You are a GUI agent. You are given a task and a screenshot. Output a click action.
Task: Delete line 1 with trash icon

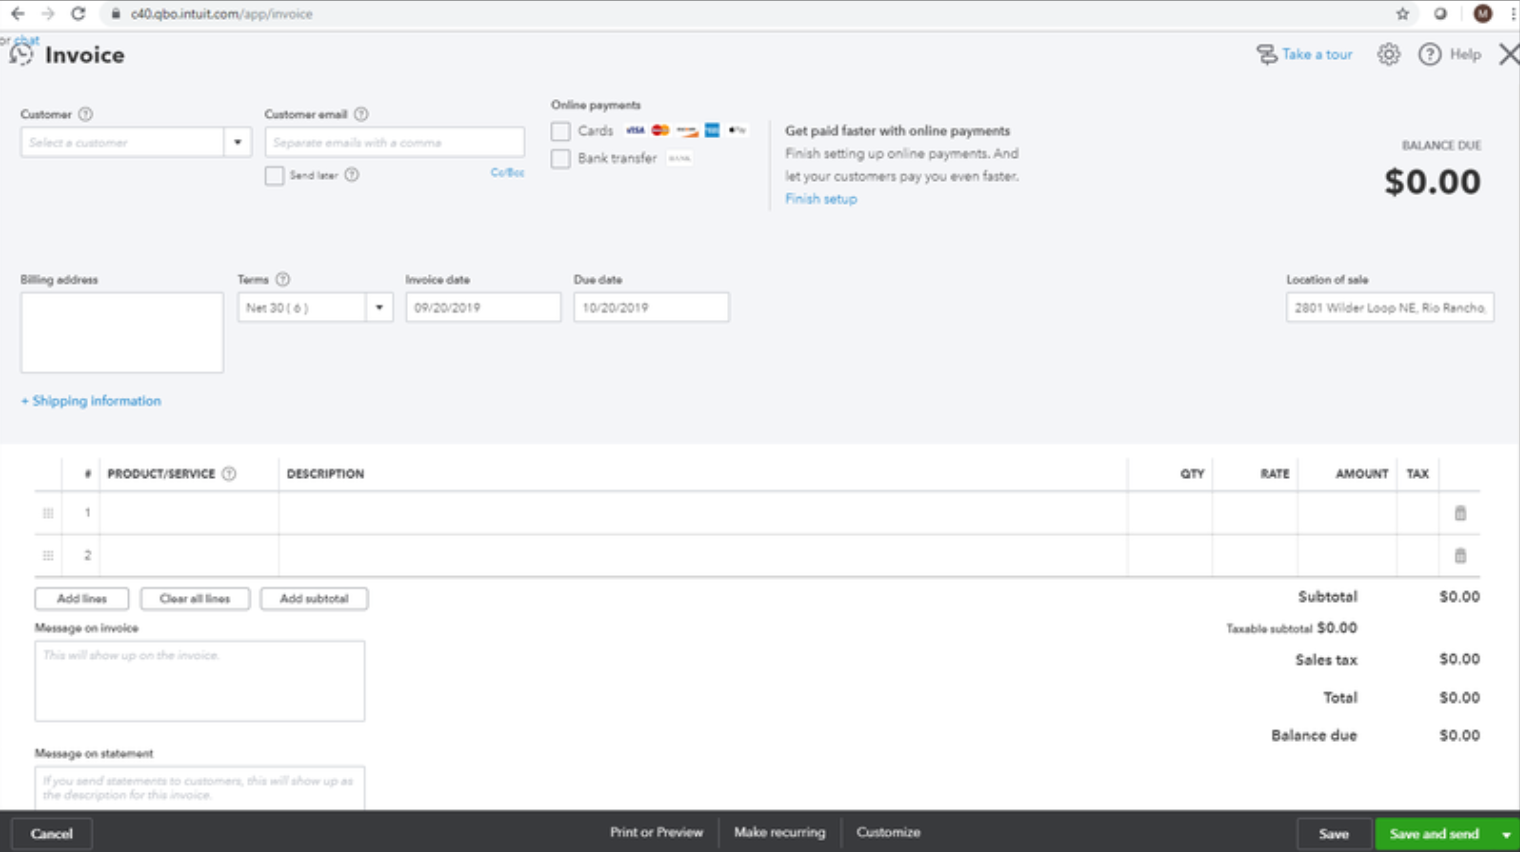(x=1460, y=513)
